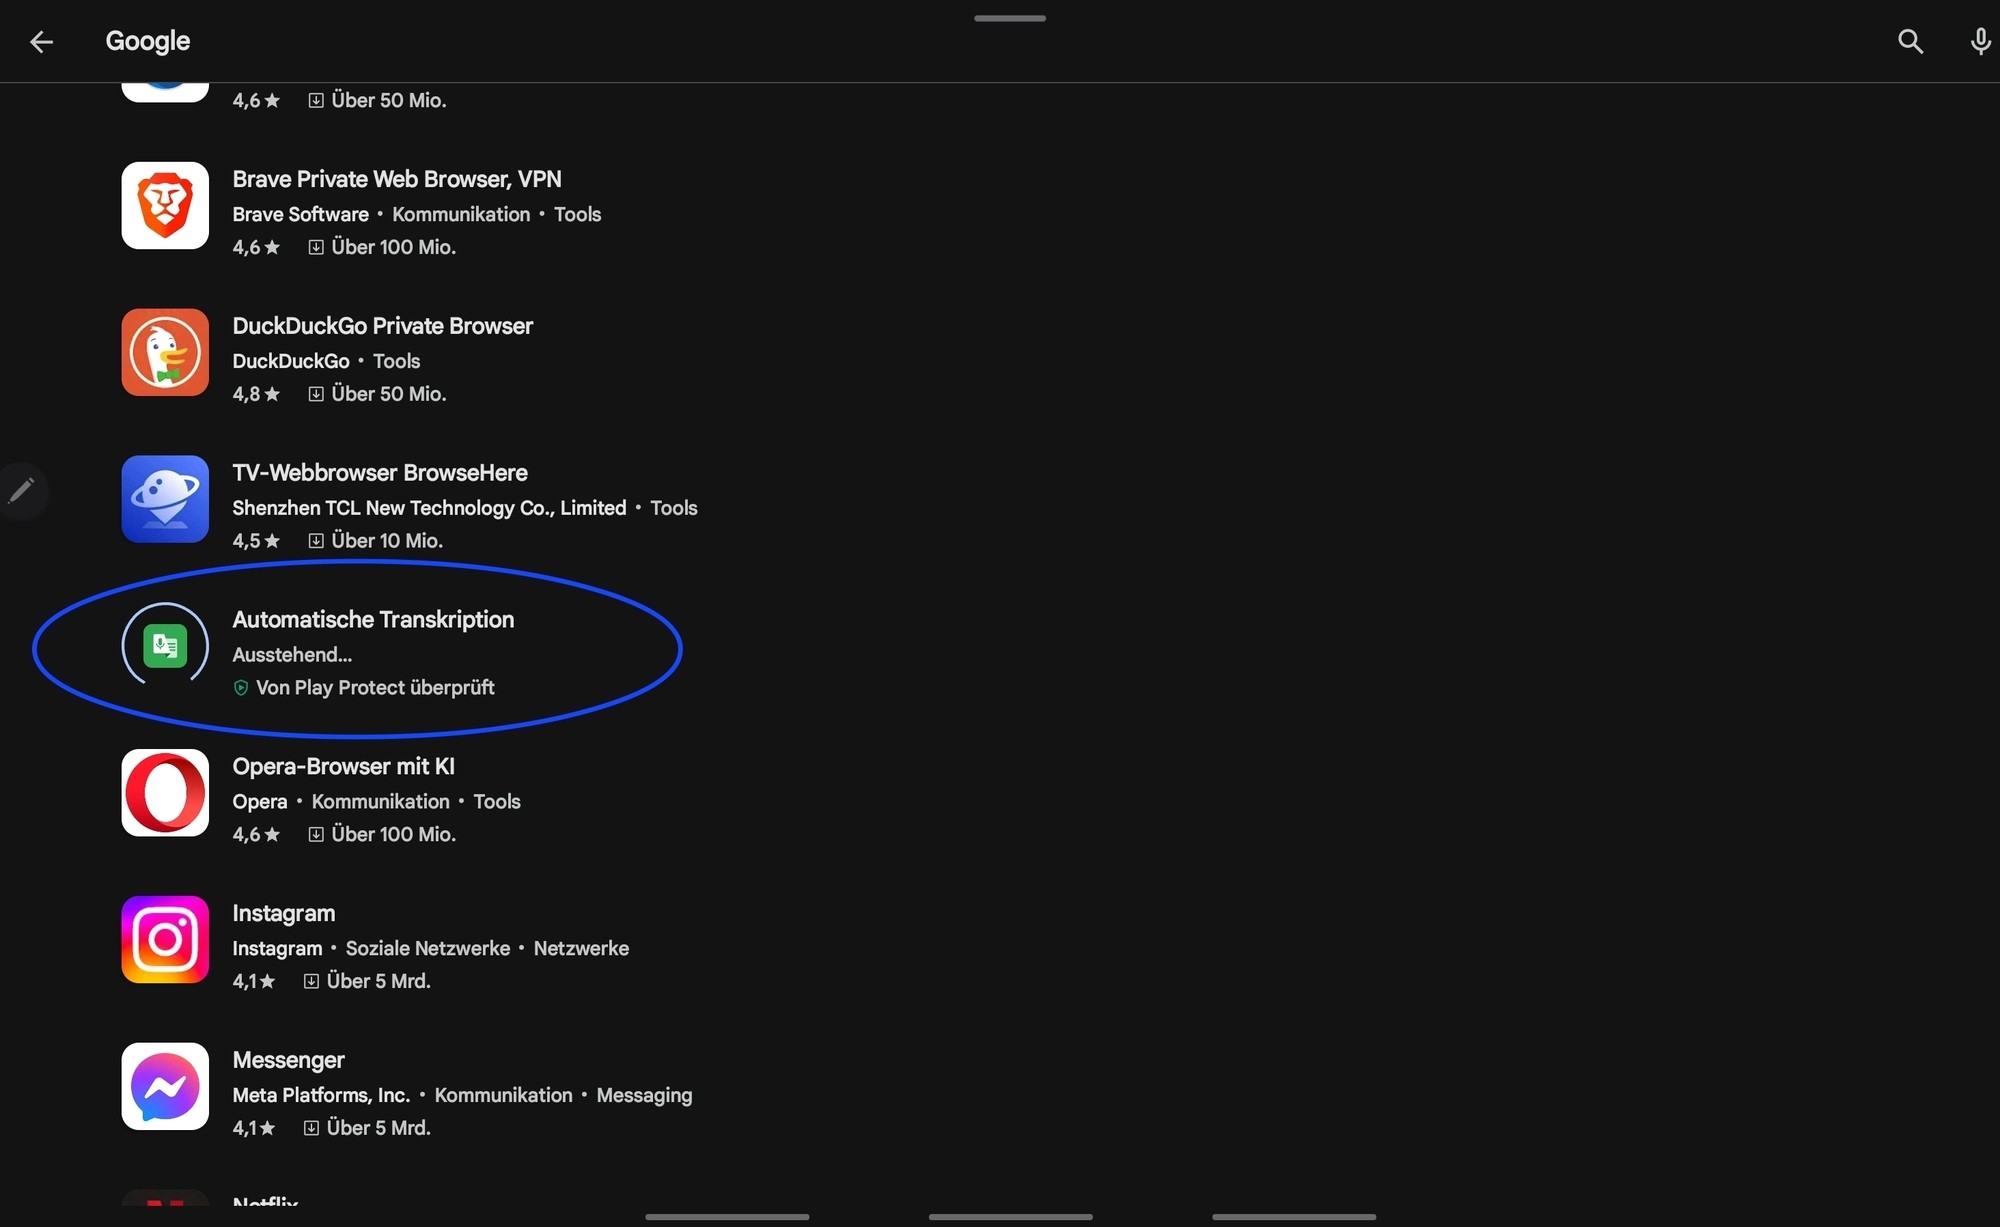Tap the middle bottom navigation handle
Viewport: 2000px width, 1227px height.
coord(1010,1217)
